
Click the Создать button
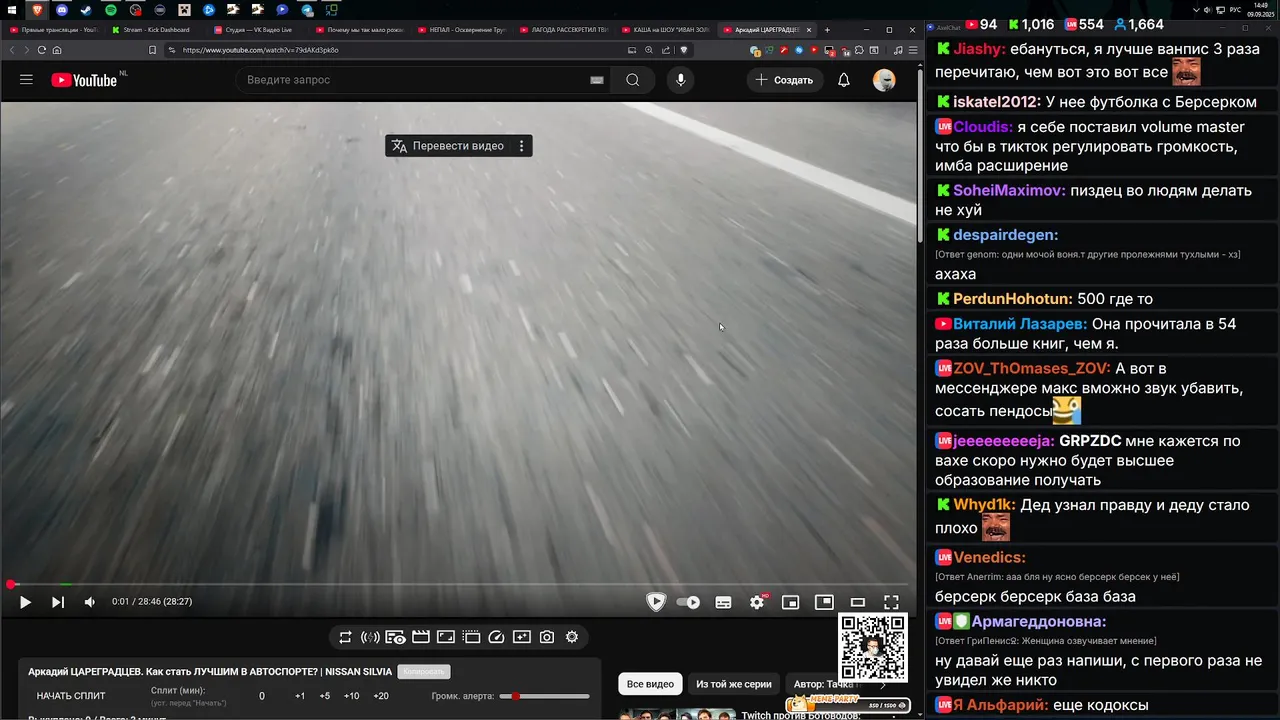(x=784, y=80)
